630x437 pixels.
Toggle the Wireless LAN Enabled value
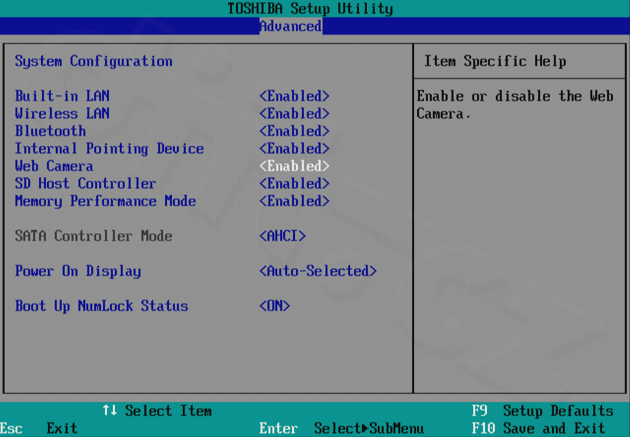click(294, 114)
